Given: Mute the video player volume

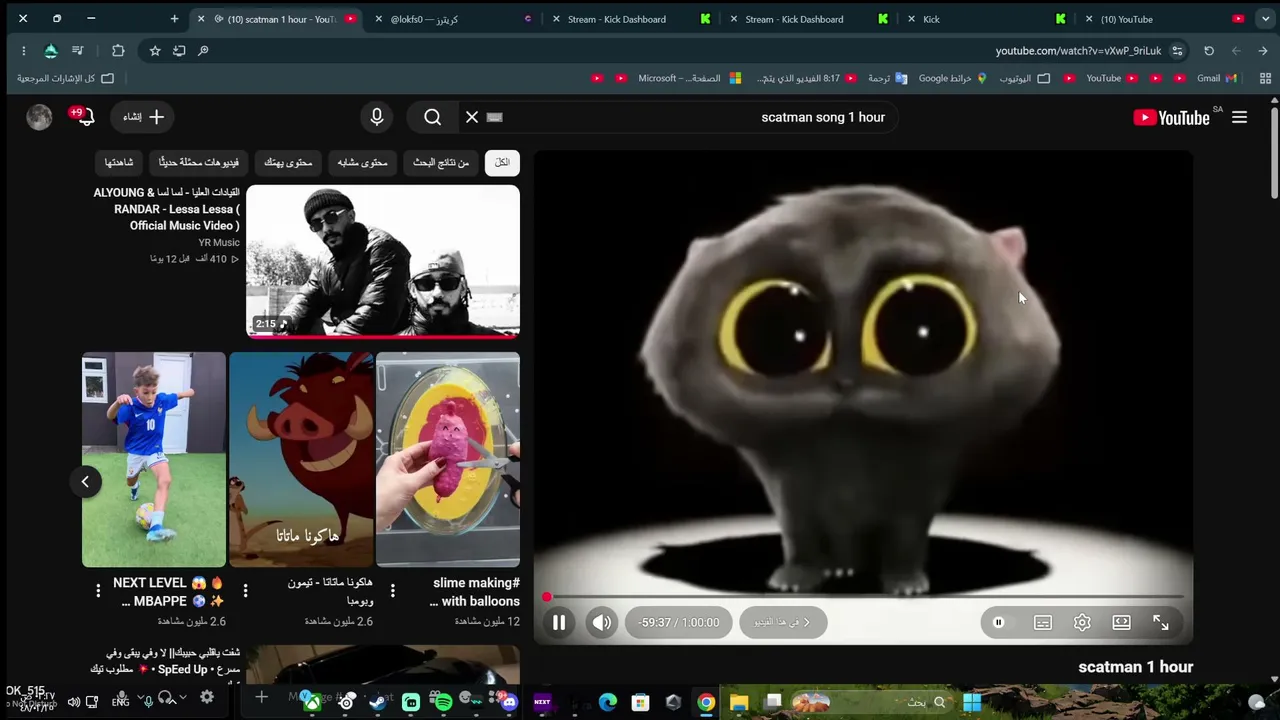Looking at the screenshot, I should click(x=602, y=622).
